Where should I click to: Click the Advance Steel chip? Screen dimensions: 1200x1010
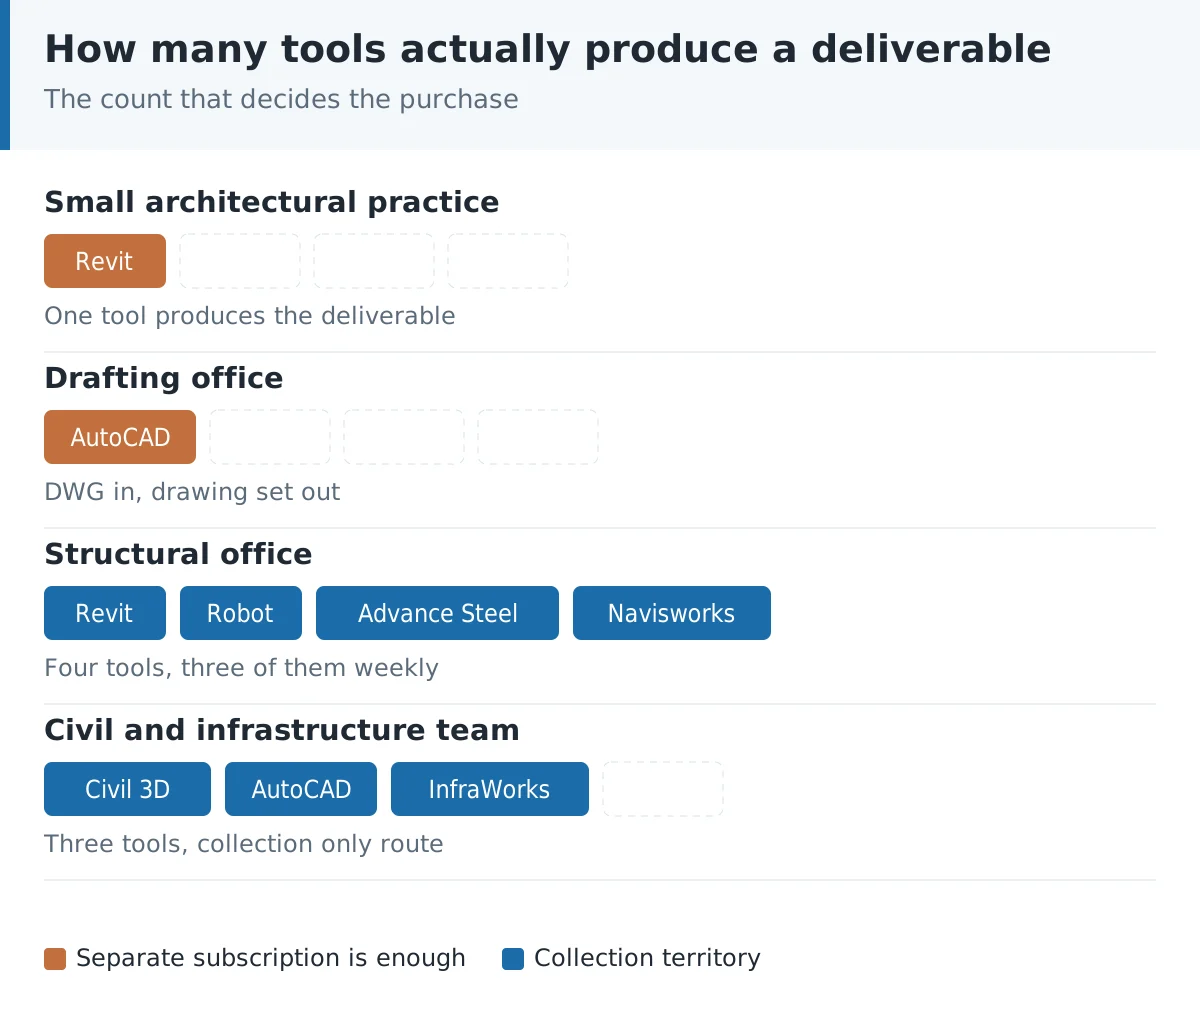tap(437, 613)
